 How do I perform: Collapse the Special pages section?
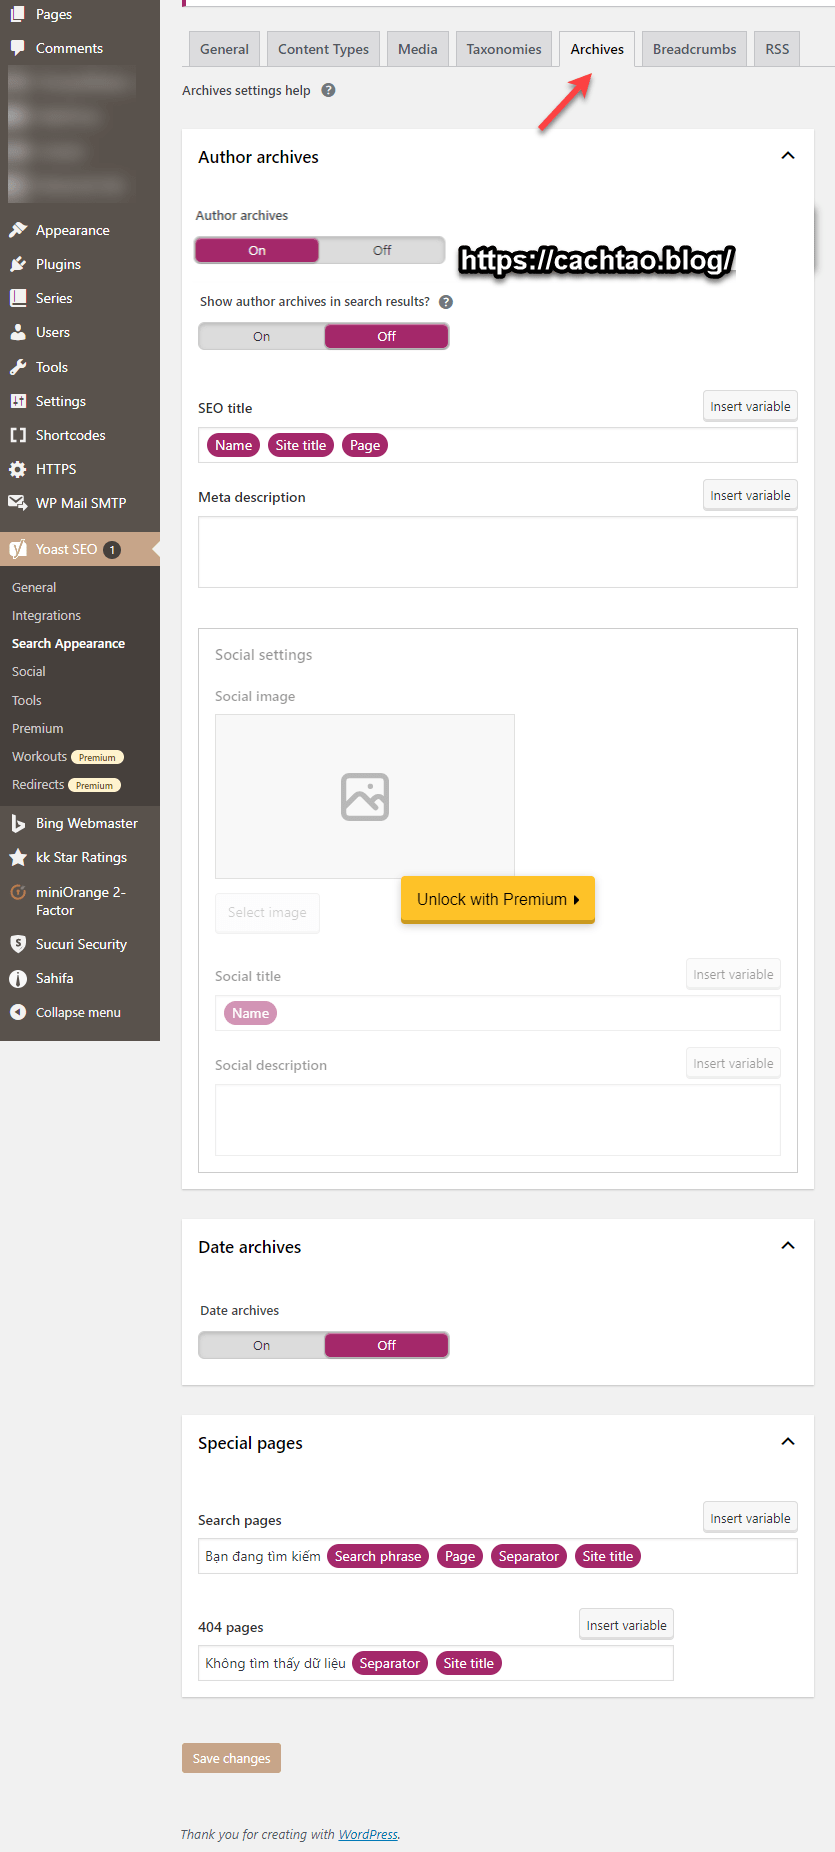788,1442
